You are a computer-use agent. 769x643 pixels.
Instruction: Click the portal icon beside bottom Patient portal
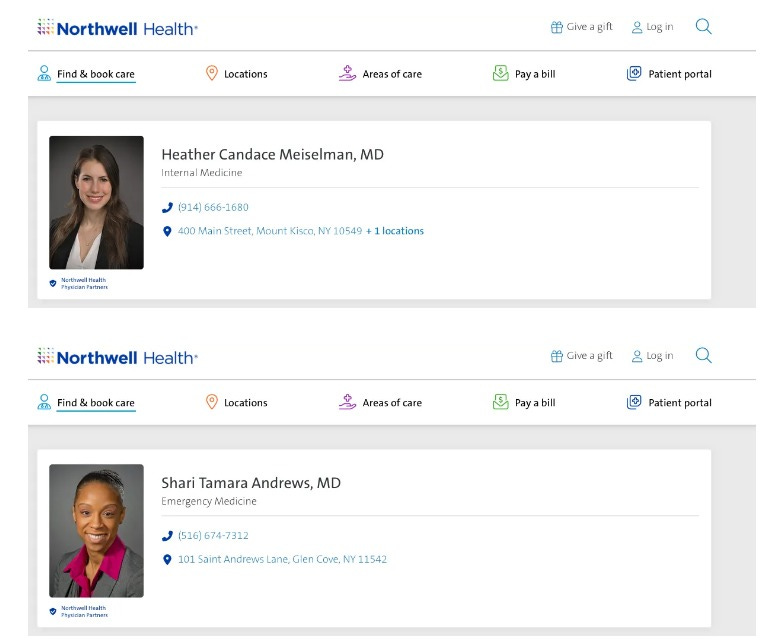[634, 402]
